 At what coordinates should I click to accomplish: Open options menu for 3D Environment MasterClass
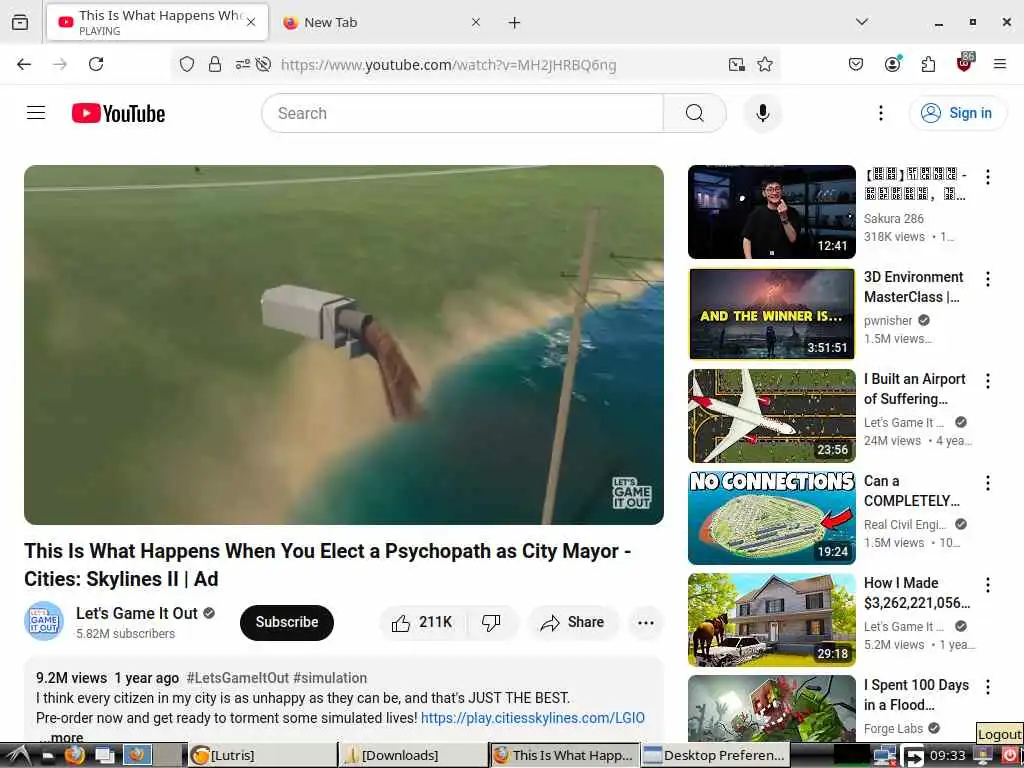point(987,279)
